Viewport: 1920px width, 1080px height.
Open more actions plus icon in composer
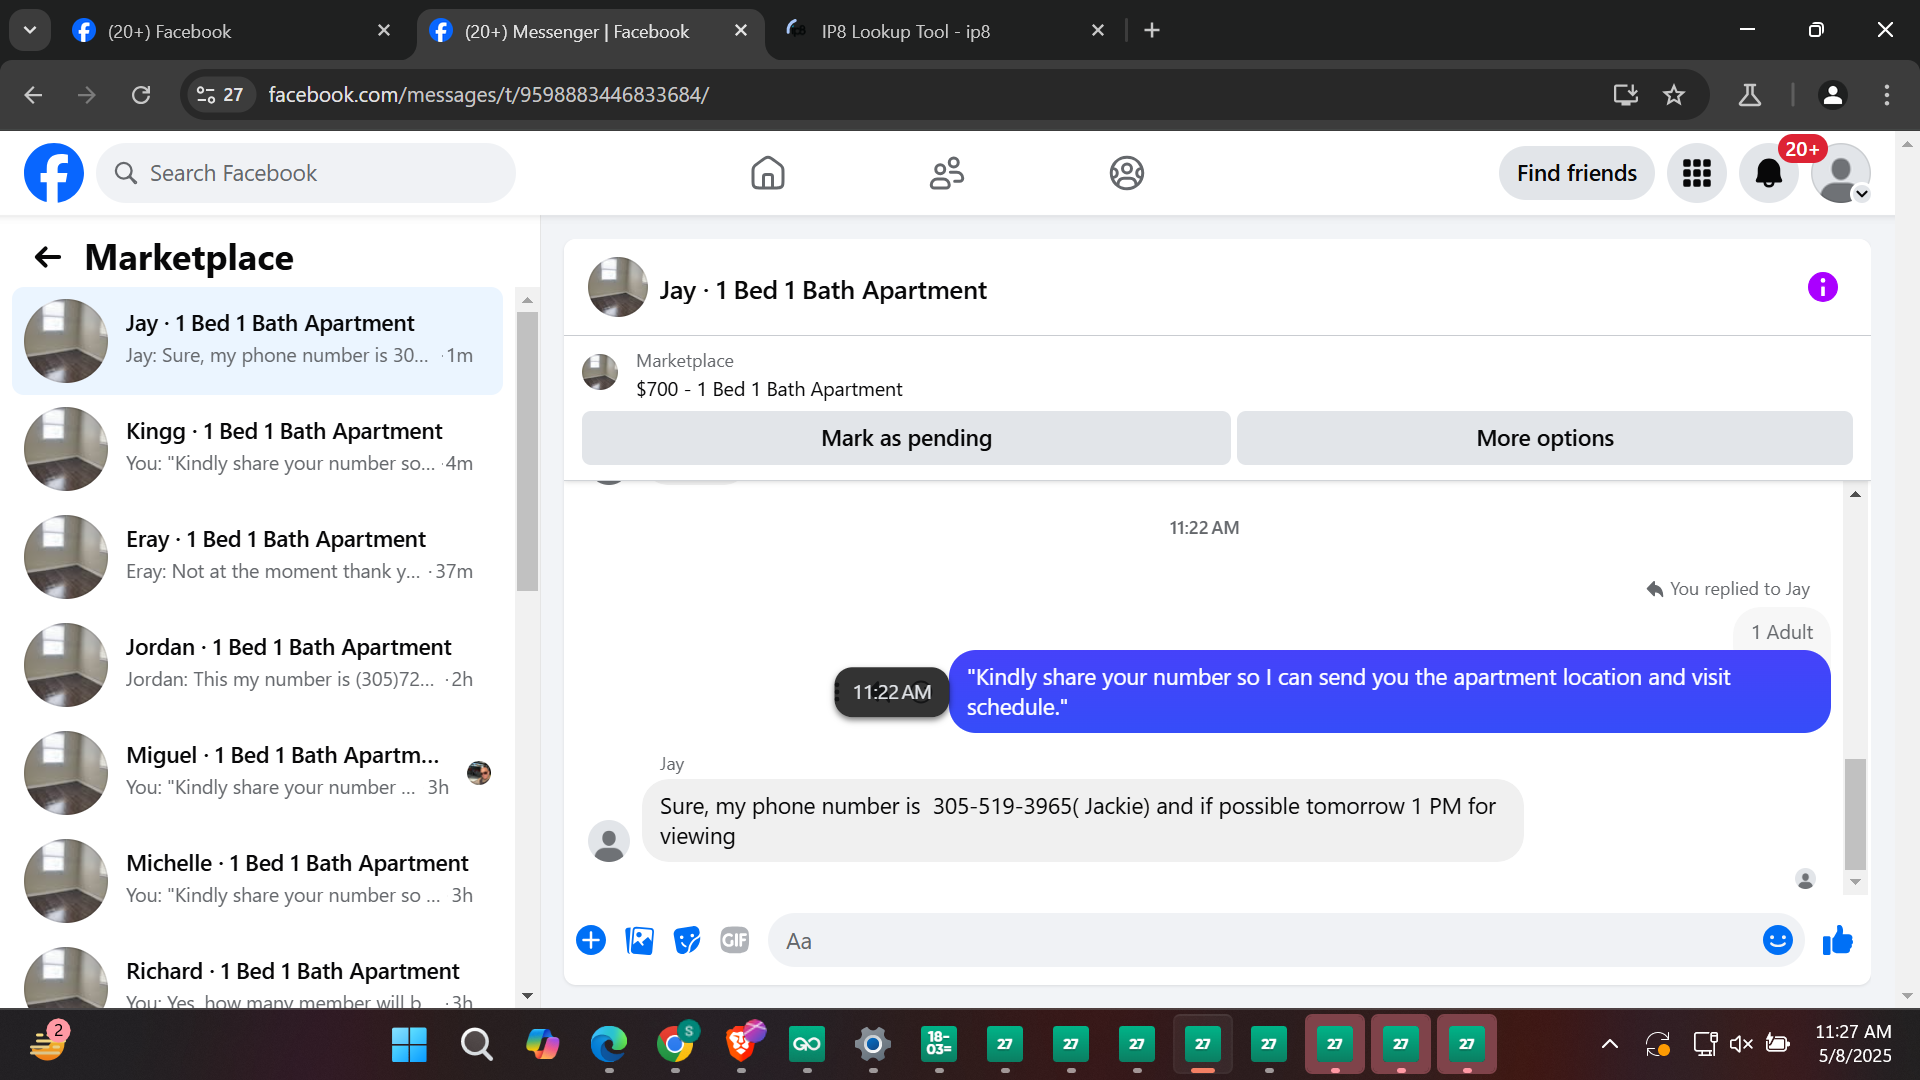(591, 940)
